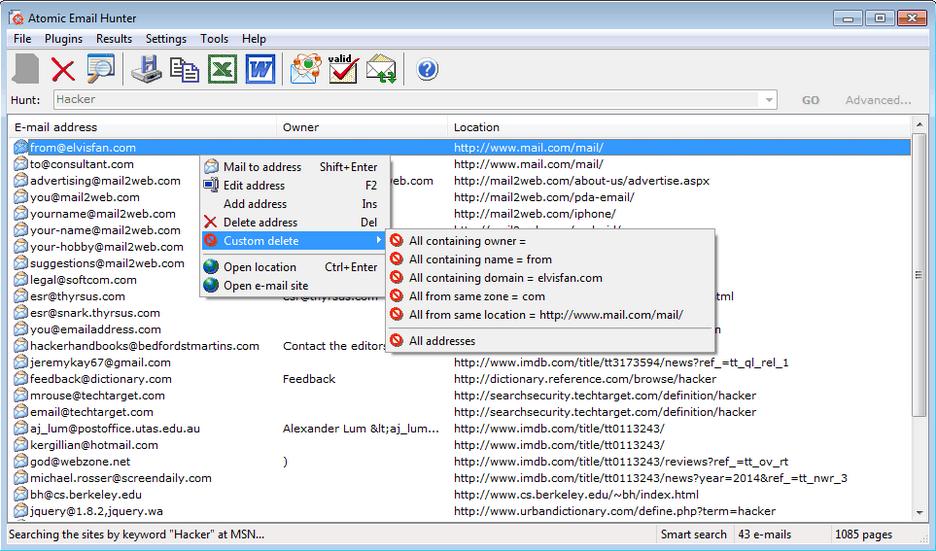Select All from same zone = com
Screen dimensions: 936x551
550,297
